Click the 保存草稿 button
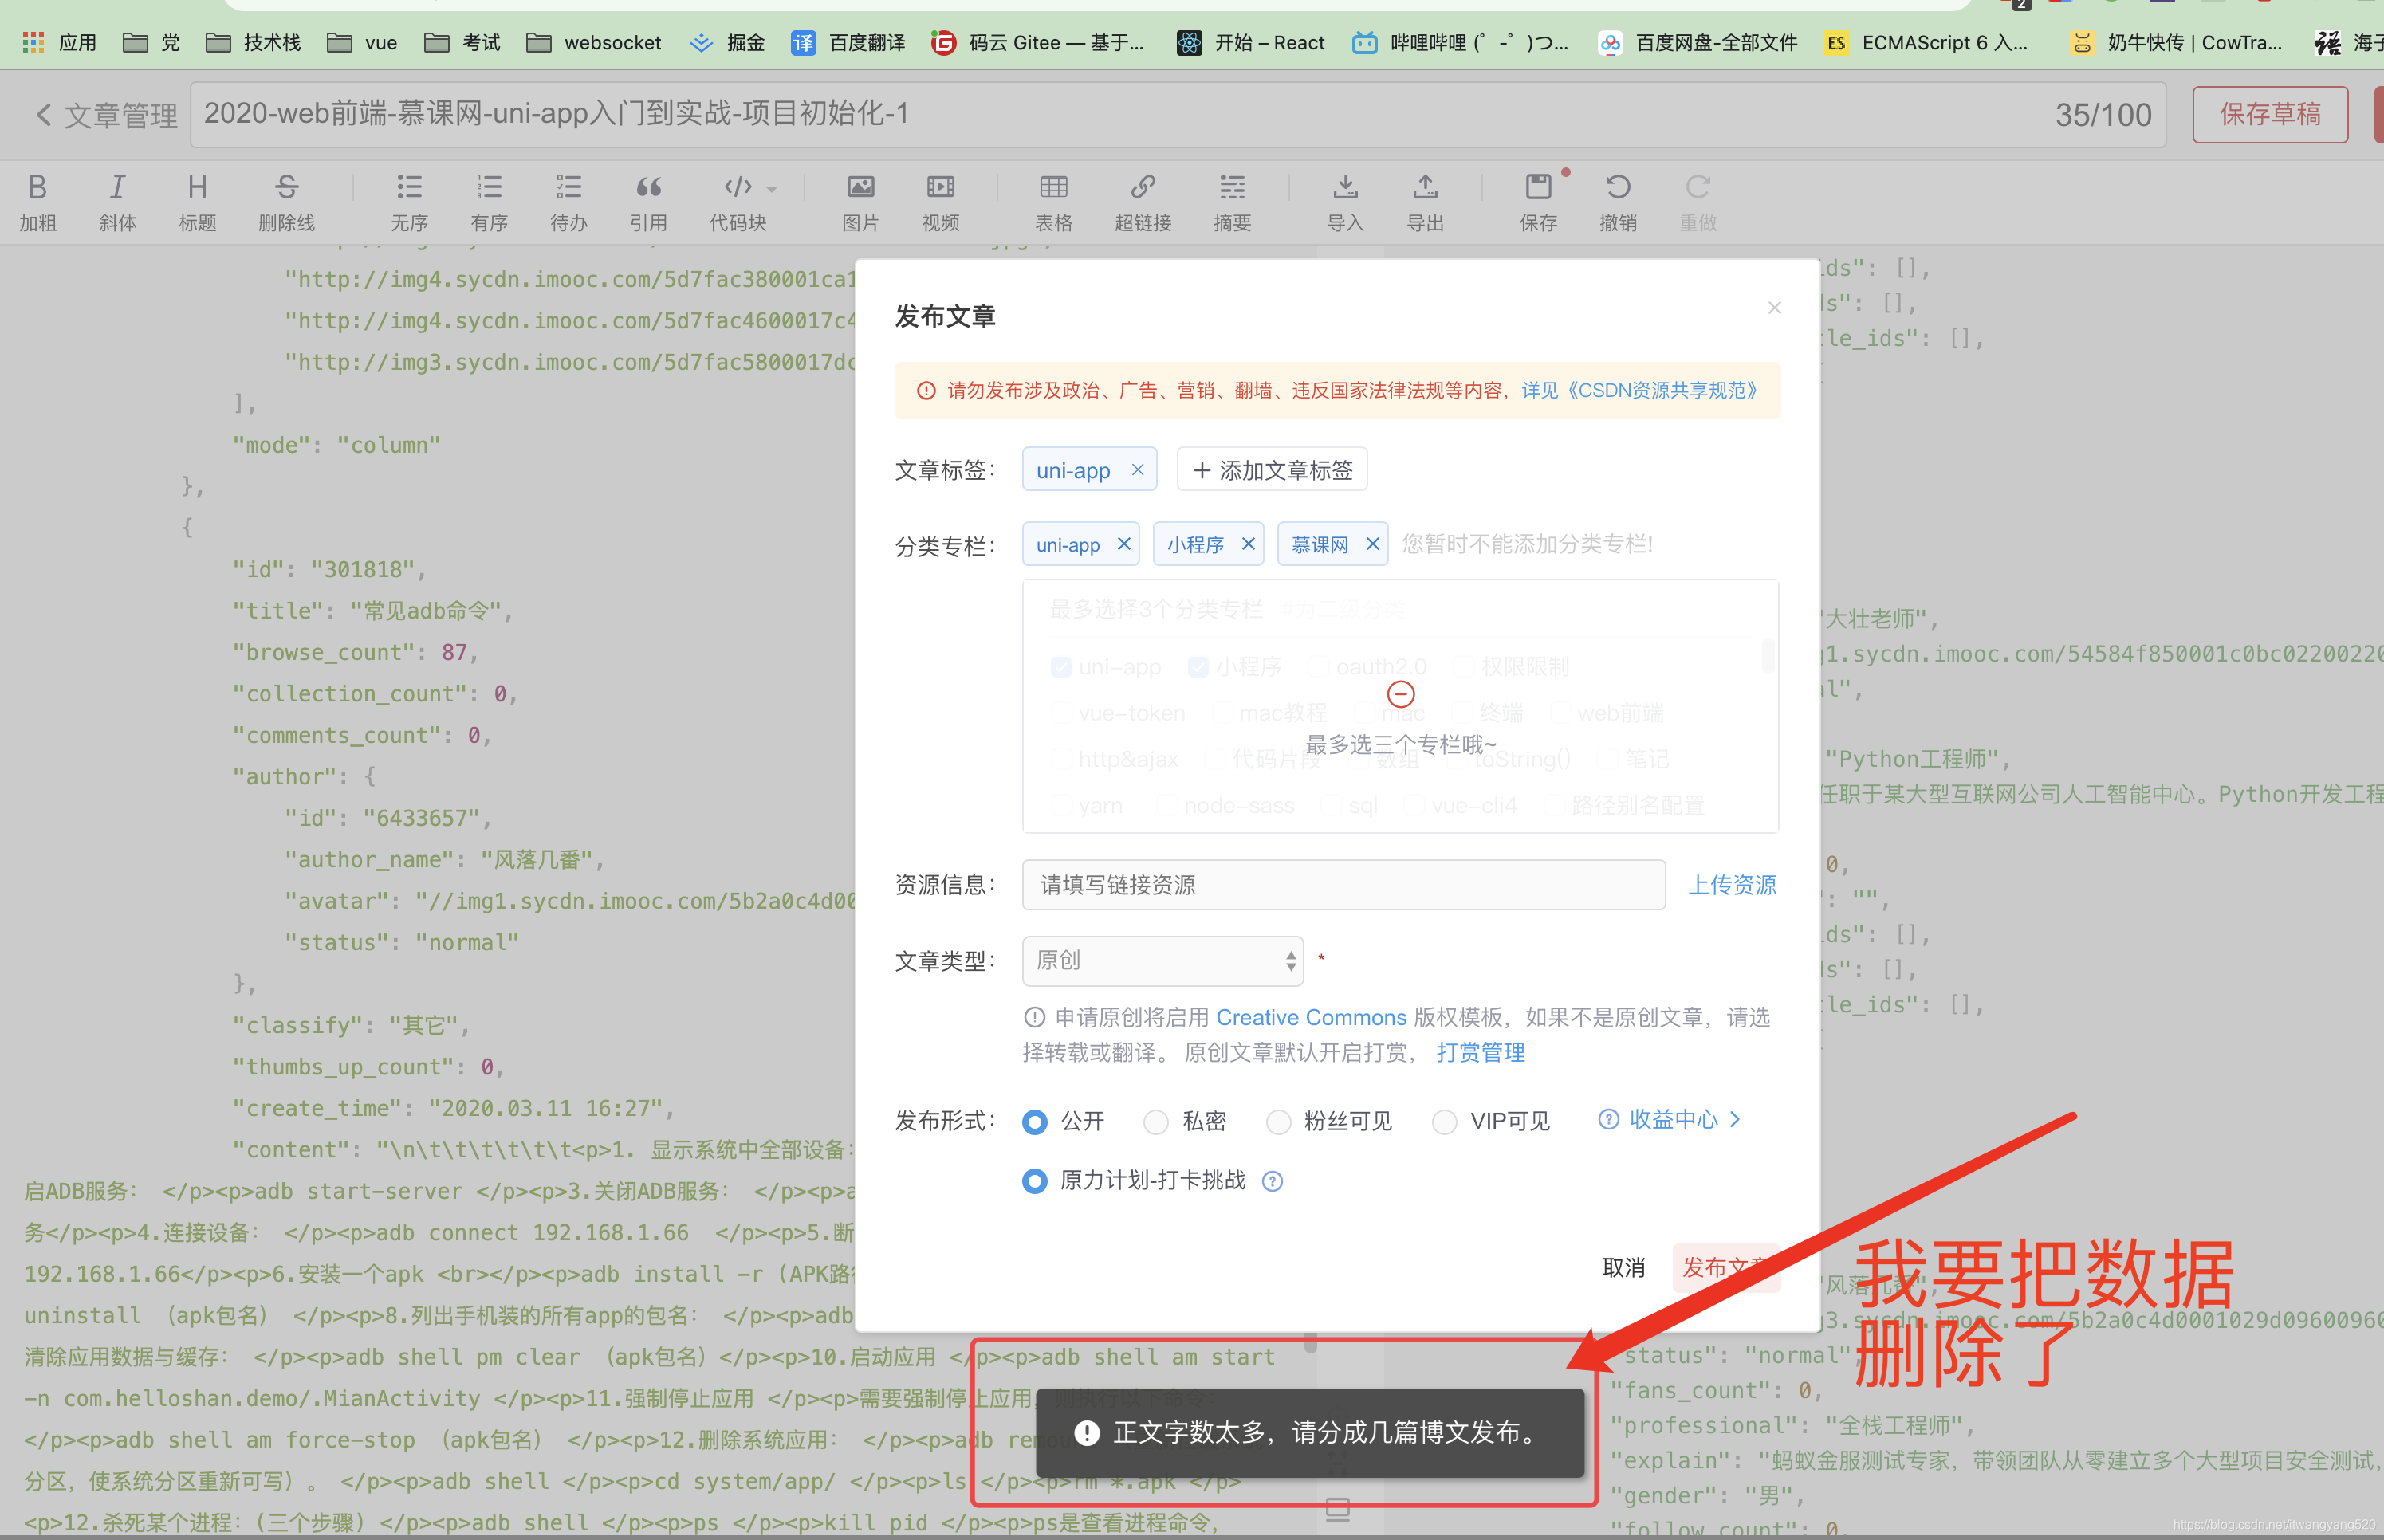The width and height of the screenshot is (2384, 1540). click(2270, 114)
